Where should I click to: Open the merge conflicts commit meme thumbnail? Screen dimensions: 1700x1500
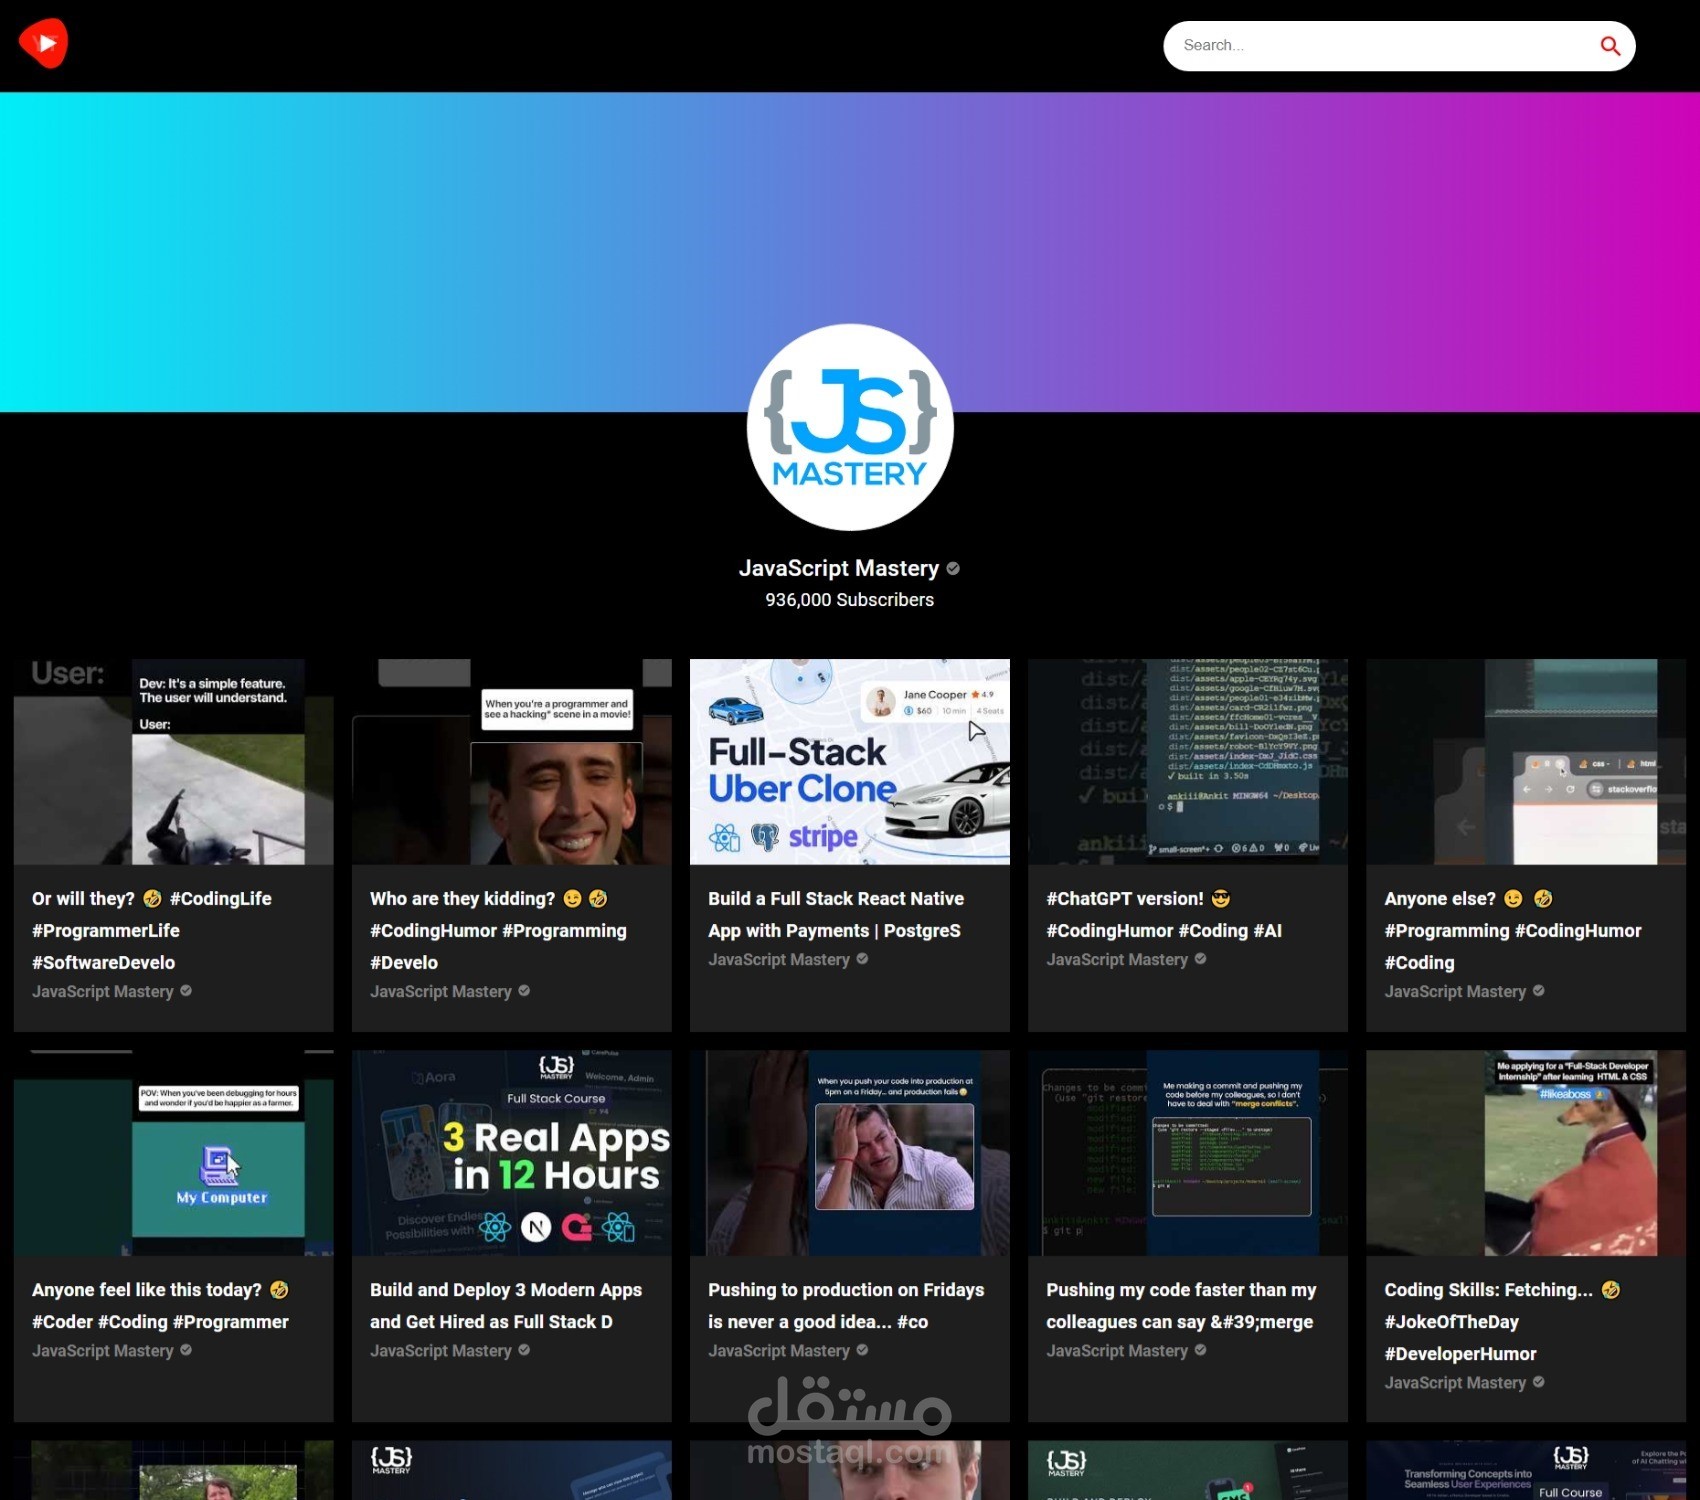tap(1188, 1153)
